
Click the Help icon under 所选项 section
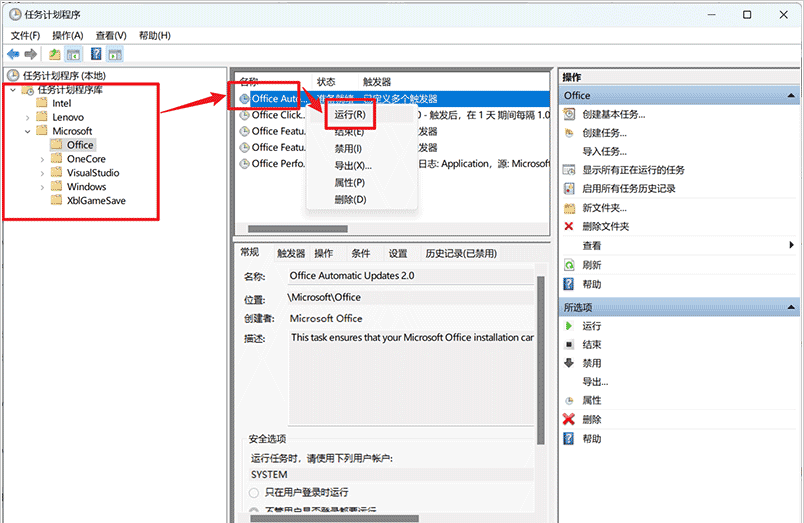pyautogui.click(x=569, y=438)
